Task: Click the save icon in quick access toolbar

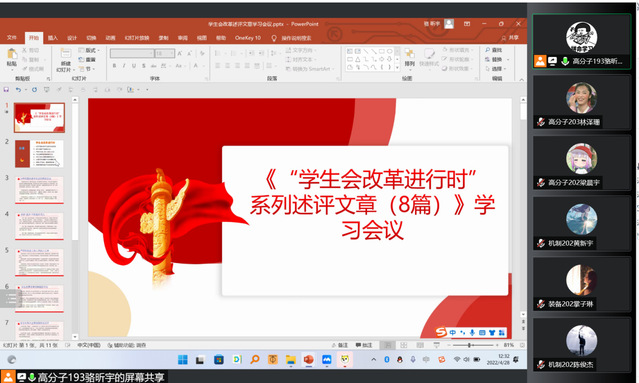Action: 6,90
